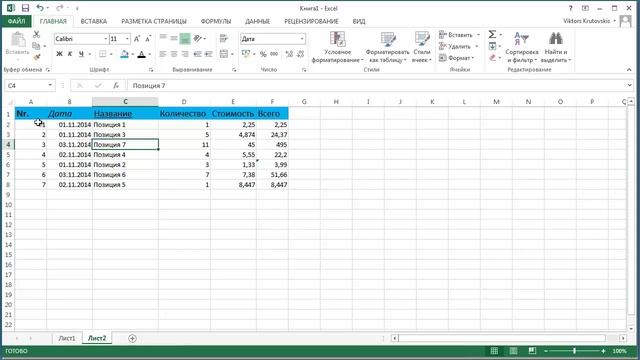640x360 pixels.
Task: Switch to ВСТАВКА ribbon tab
Action: point(93,21)
